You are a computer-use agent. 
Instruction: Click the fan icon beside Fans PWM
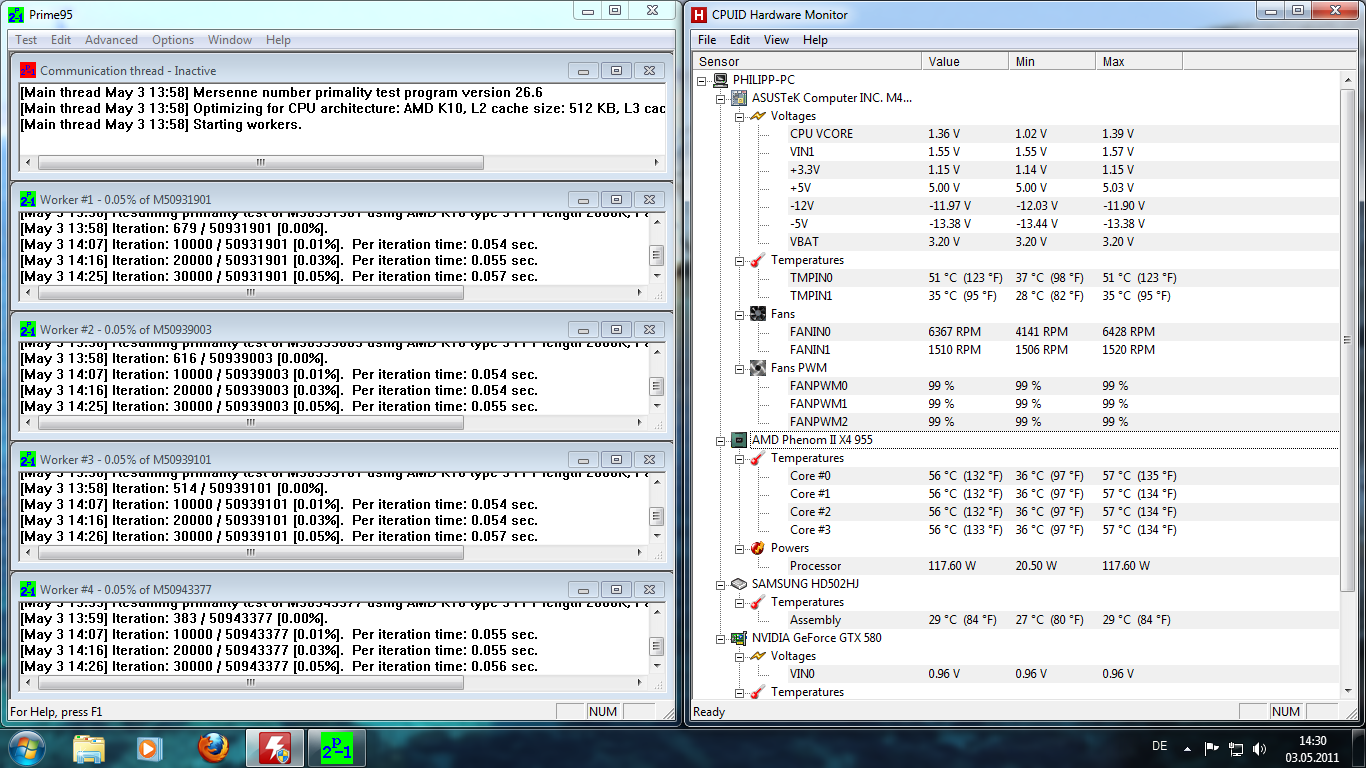[758, 368]
